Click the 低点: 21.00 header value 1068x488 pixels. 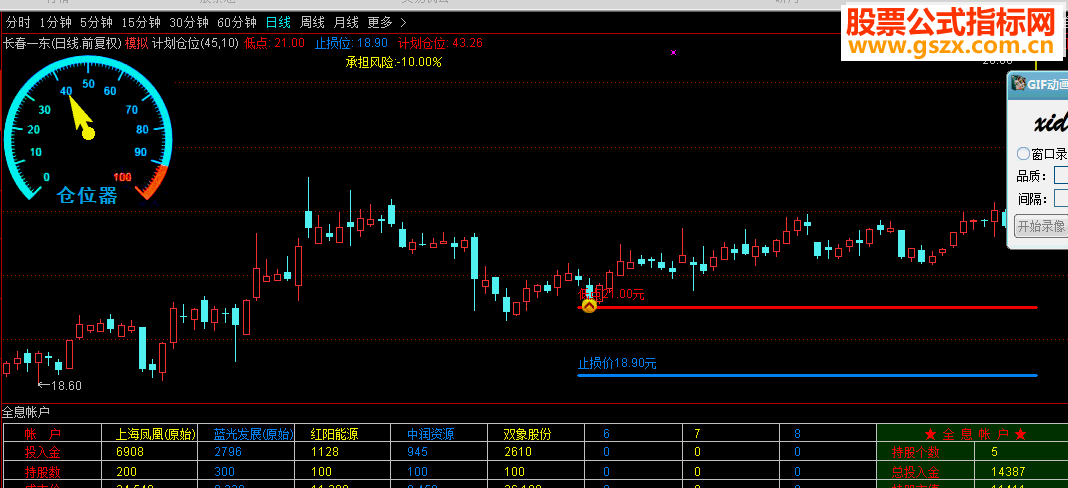(274, 43)
